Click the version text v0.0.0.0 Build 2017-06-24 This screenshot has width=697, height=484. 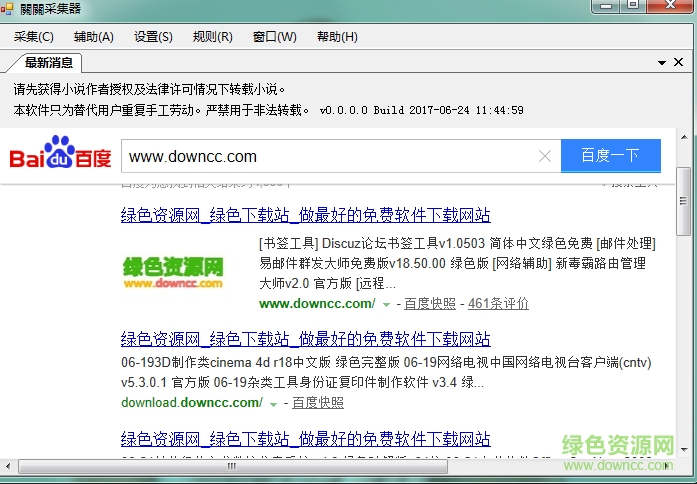pos(421,110)
